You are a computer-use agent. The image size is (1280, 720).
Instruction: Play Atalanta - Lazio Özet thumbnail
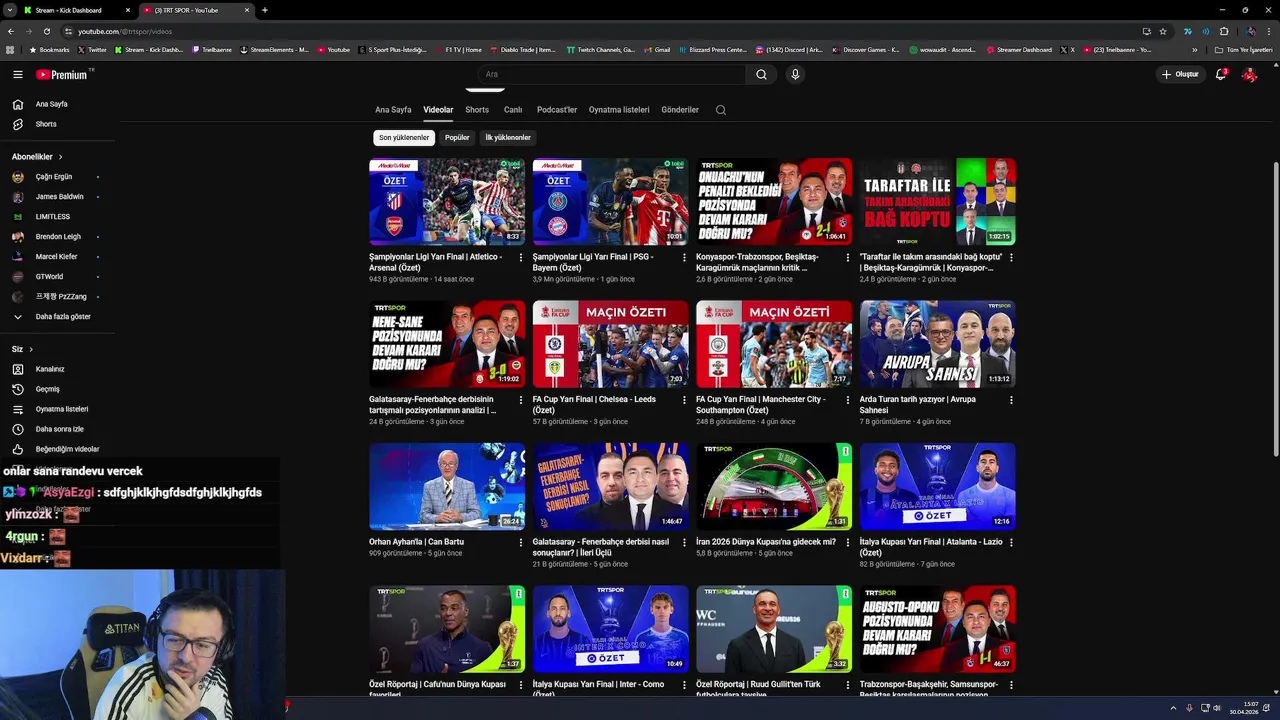tap(937, 486)
